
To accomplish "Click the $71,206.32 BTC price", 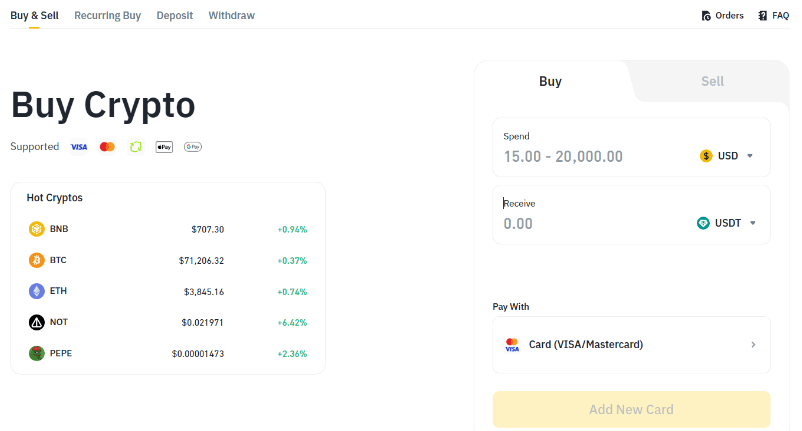I will pos(202,261).
